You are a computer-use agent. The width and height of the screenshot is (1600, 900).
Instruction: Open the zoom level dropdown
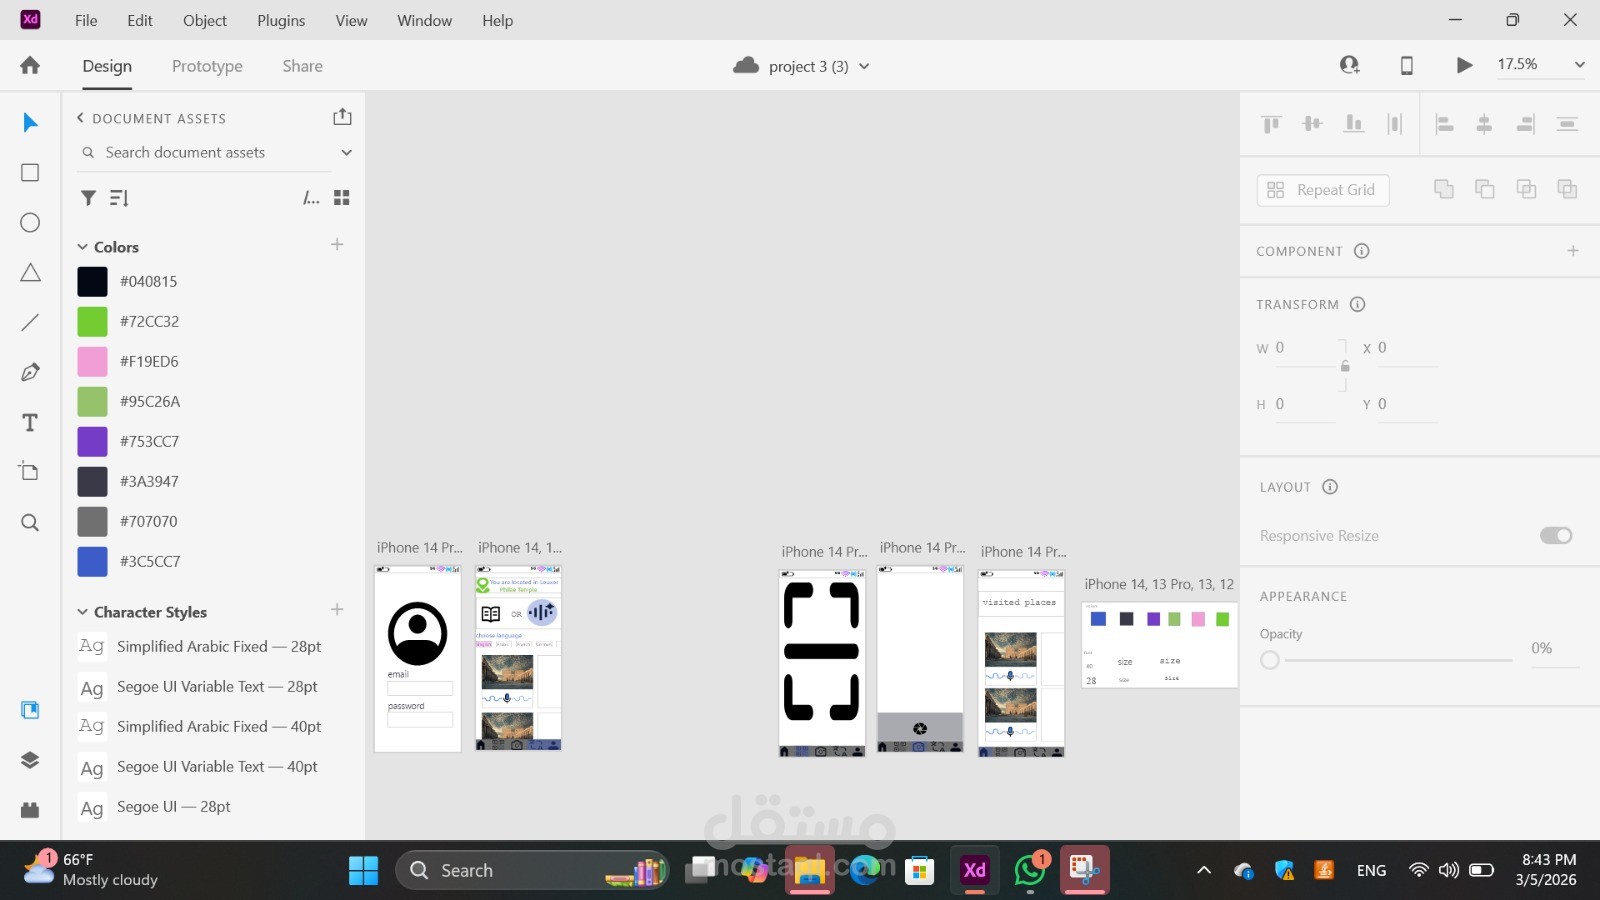1579,65
